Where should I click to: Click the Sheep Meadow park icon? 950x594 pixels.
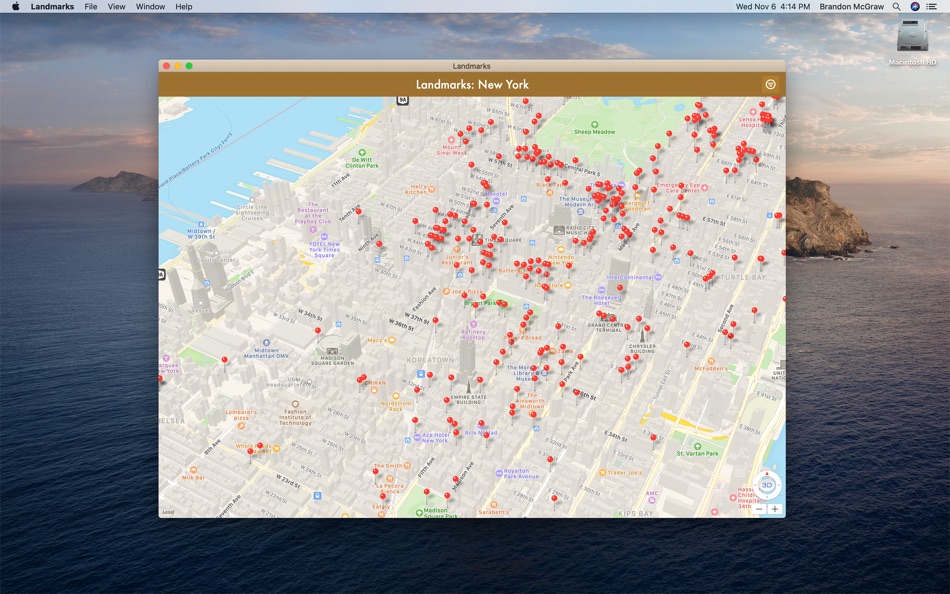[x=594, y=124]
